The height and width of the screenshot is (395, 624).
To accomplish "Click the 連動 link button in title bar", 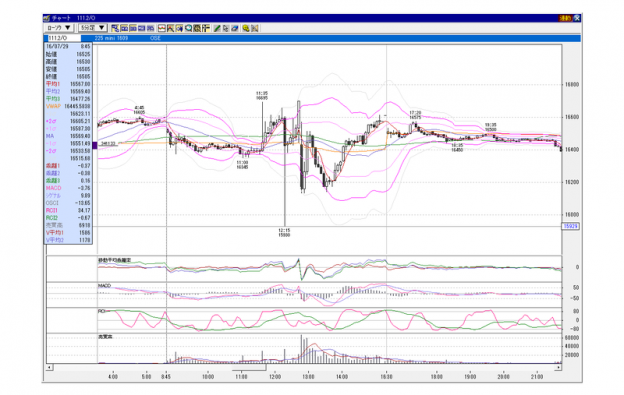I will click(565, 18).
